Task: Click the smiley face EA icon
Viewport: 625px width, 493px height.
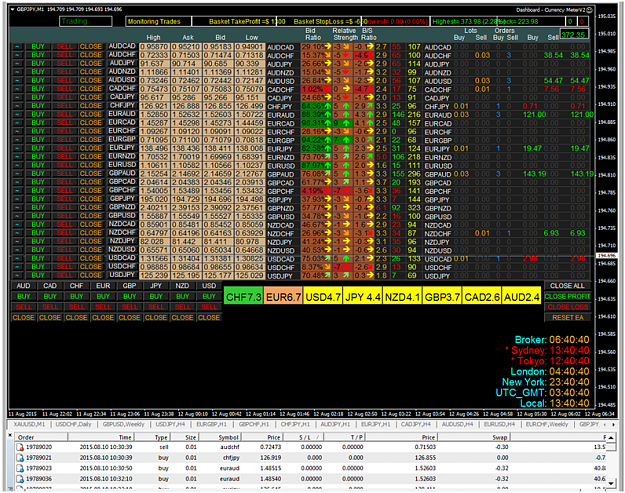Action: [590, 10]
